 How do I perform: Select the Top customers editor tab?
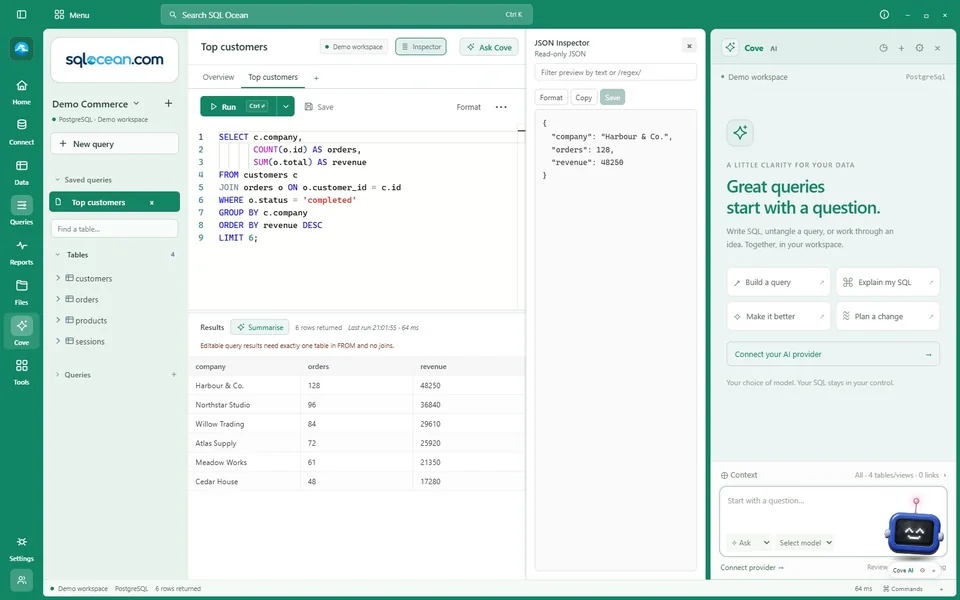[272, 77]
